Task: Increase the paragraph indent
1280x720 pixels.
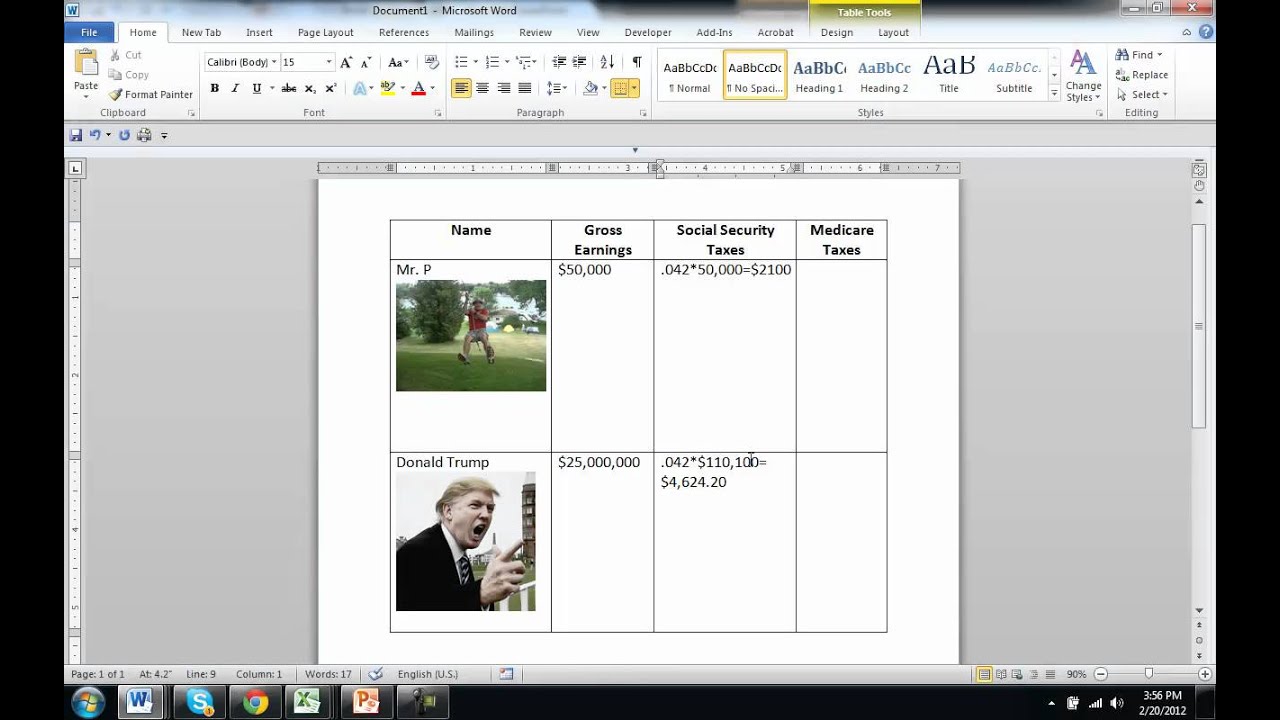Action: click(x=579, y=62)
